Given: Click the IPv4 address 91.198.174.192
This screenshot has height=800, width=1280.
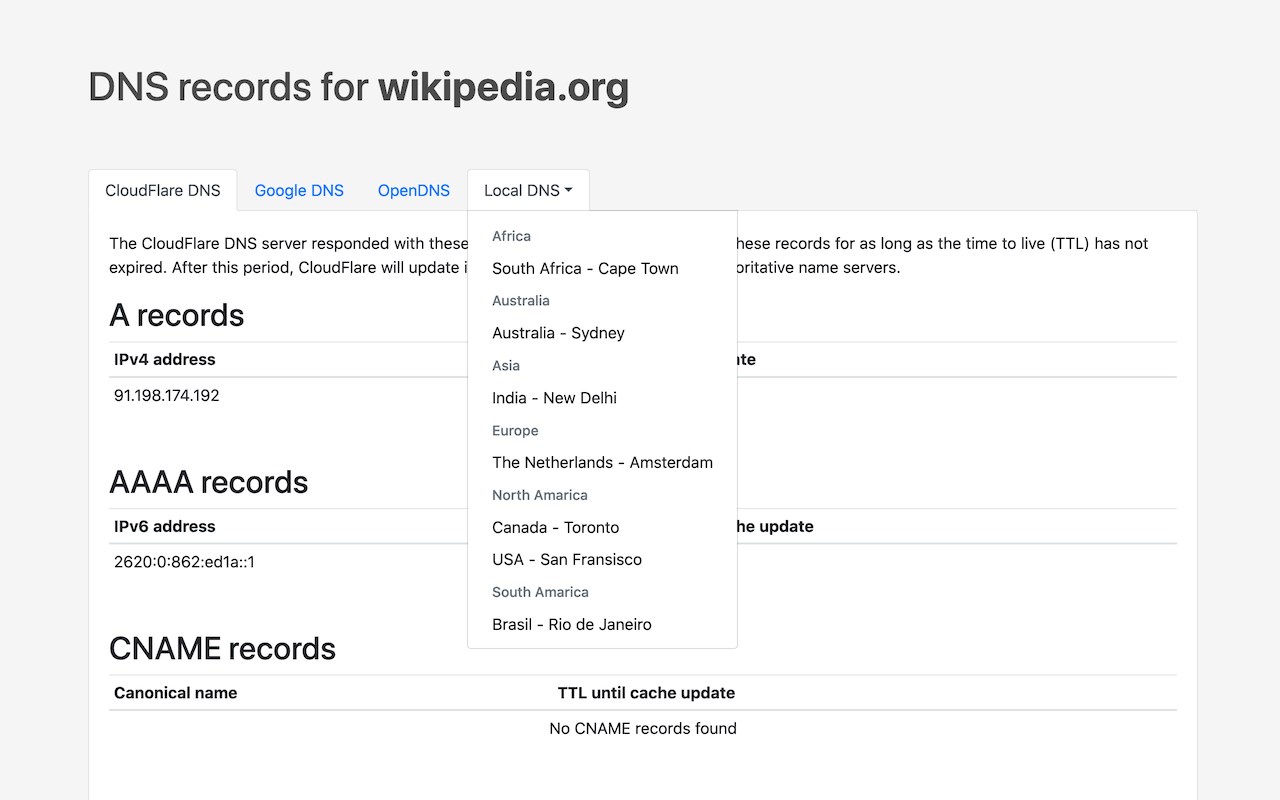Looking at the screenshot, I should 167,395.
